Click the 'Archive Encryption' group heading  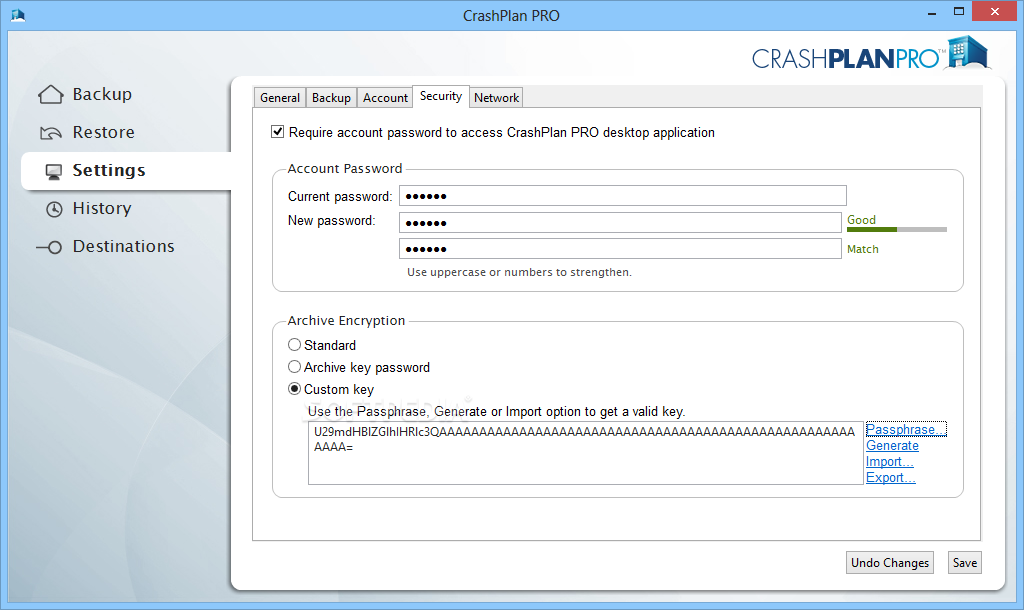click(x=346, y=321)
